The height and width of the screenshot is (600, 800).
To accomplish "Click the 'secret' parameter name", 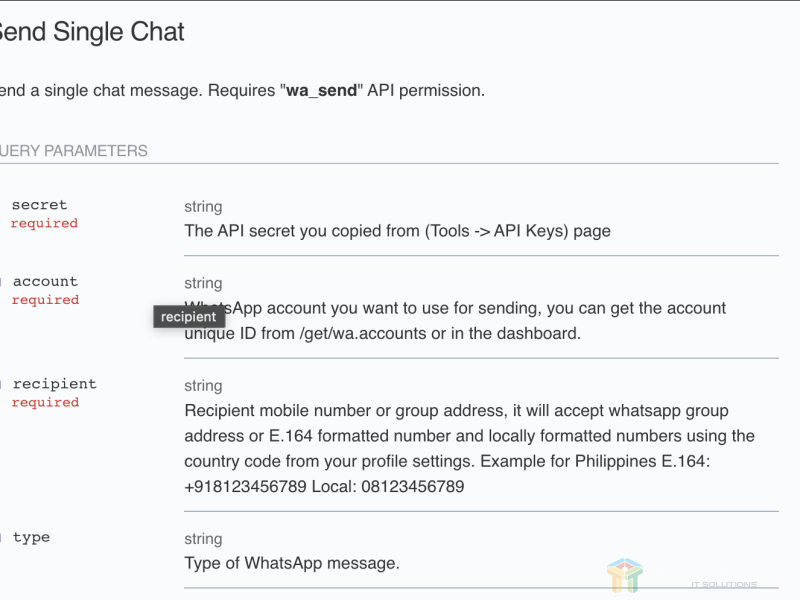I will pyautogui.click(x=39, y=205).
